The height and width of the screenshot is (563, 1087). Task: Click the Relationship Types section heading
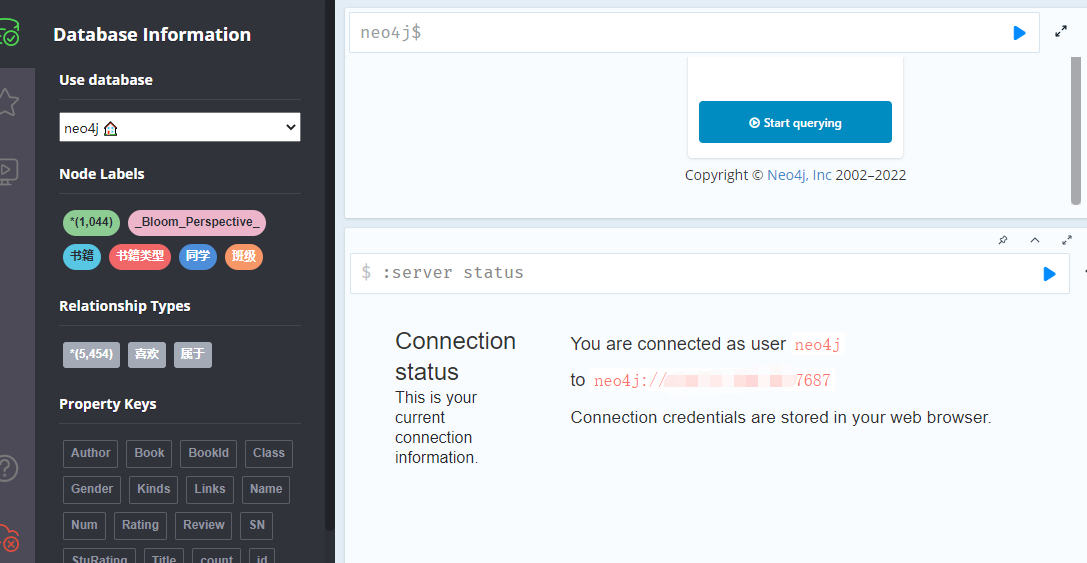[x=125, y=306]
